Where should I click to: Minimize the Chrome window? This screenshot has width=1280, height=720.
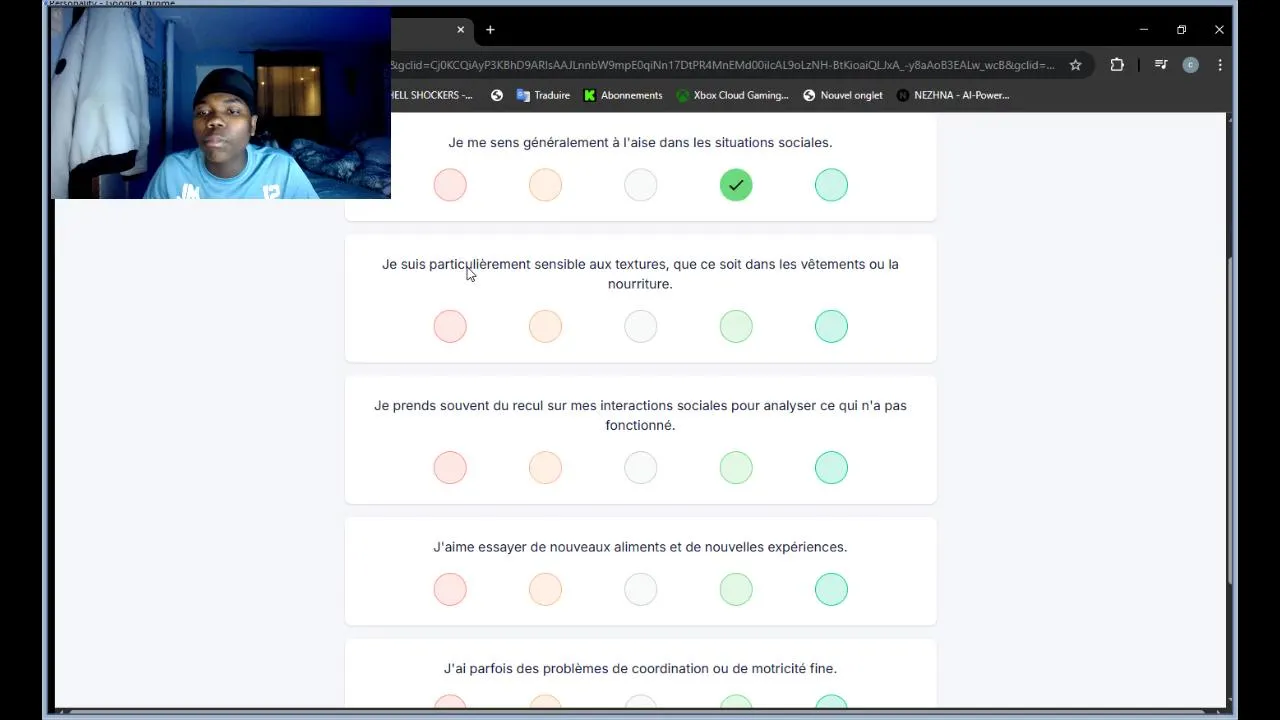pos(1144,30)
